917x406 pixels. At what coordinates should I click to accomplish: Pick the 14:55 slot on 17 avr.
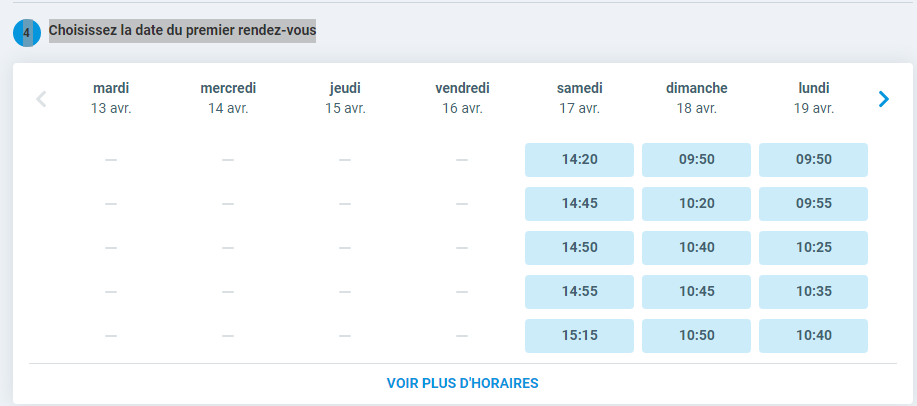579,291
